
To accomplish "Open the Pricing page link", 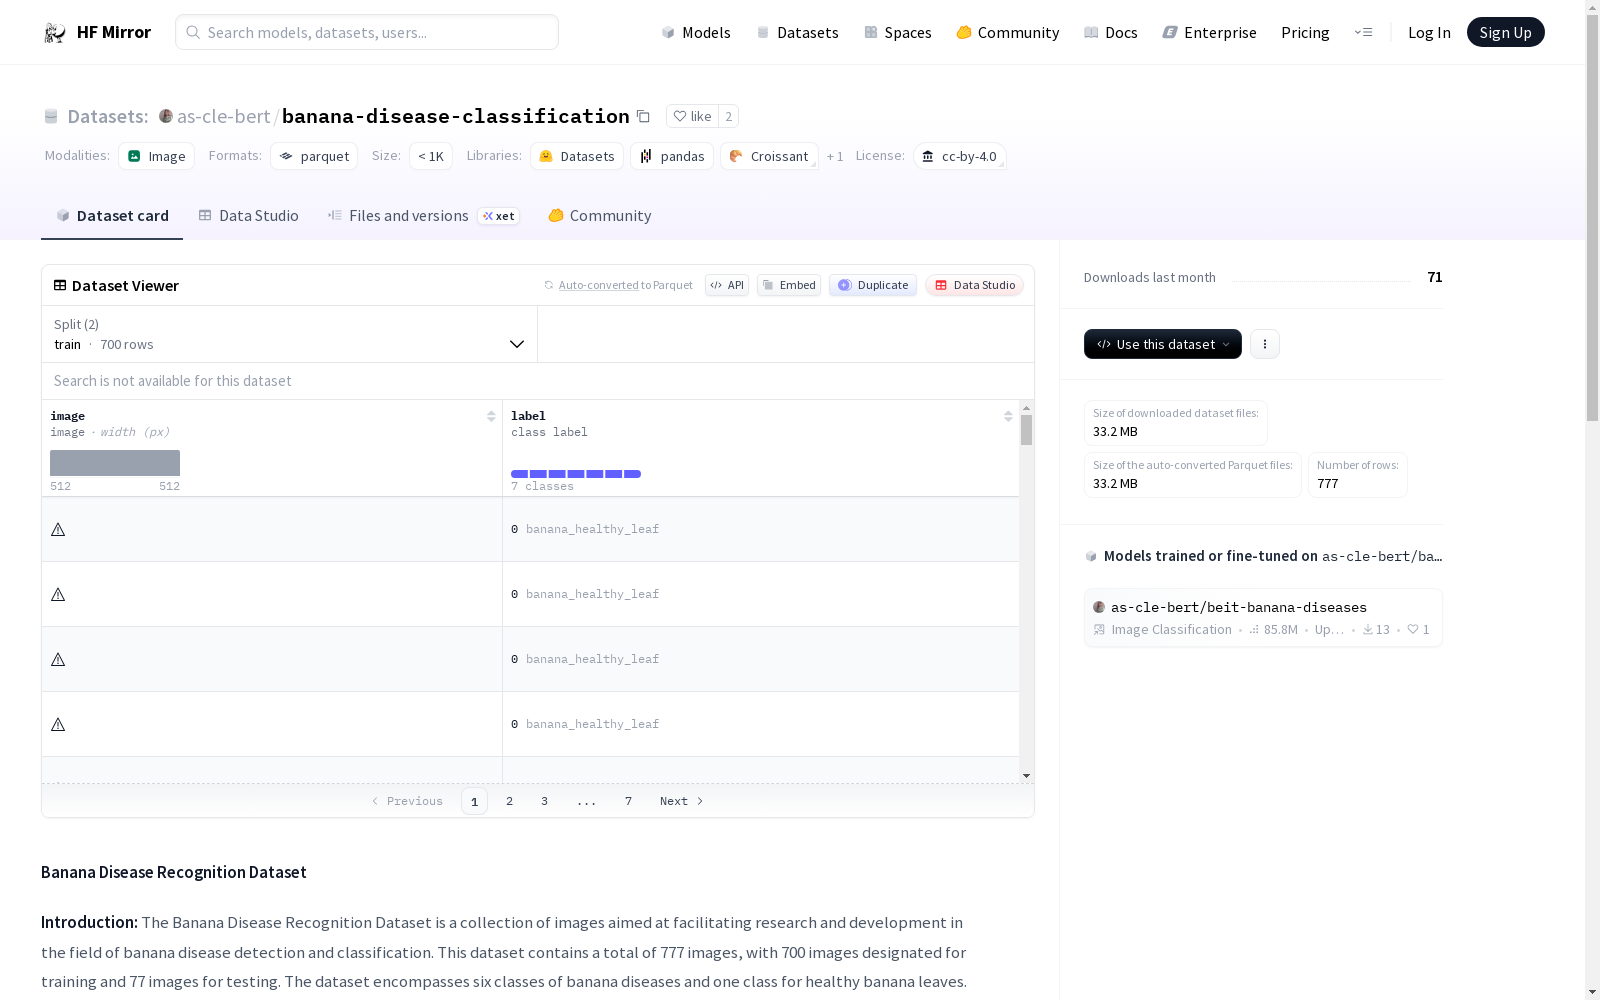I will tap(1305, 32).
